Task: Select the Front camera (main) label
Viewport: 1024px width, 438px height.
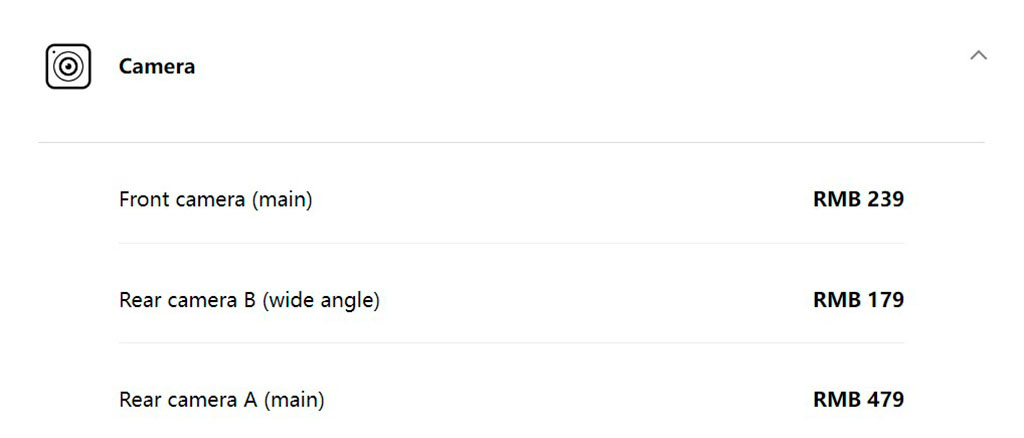Action: tap(215, 200)
